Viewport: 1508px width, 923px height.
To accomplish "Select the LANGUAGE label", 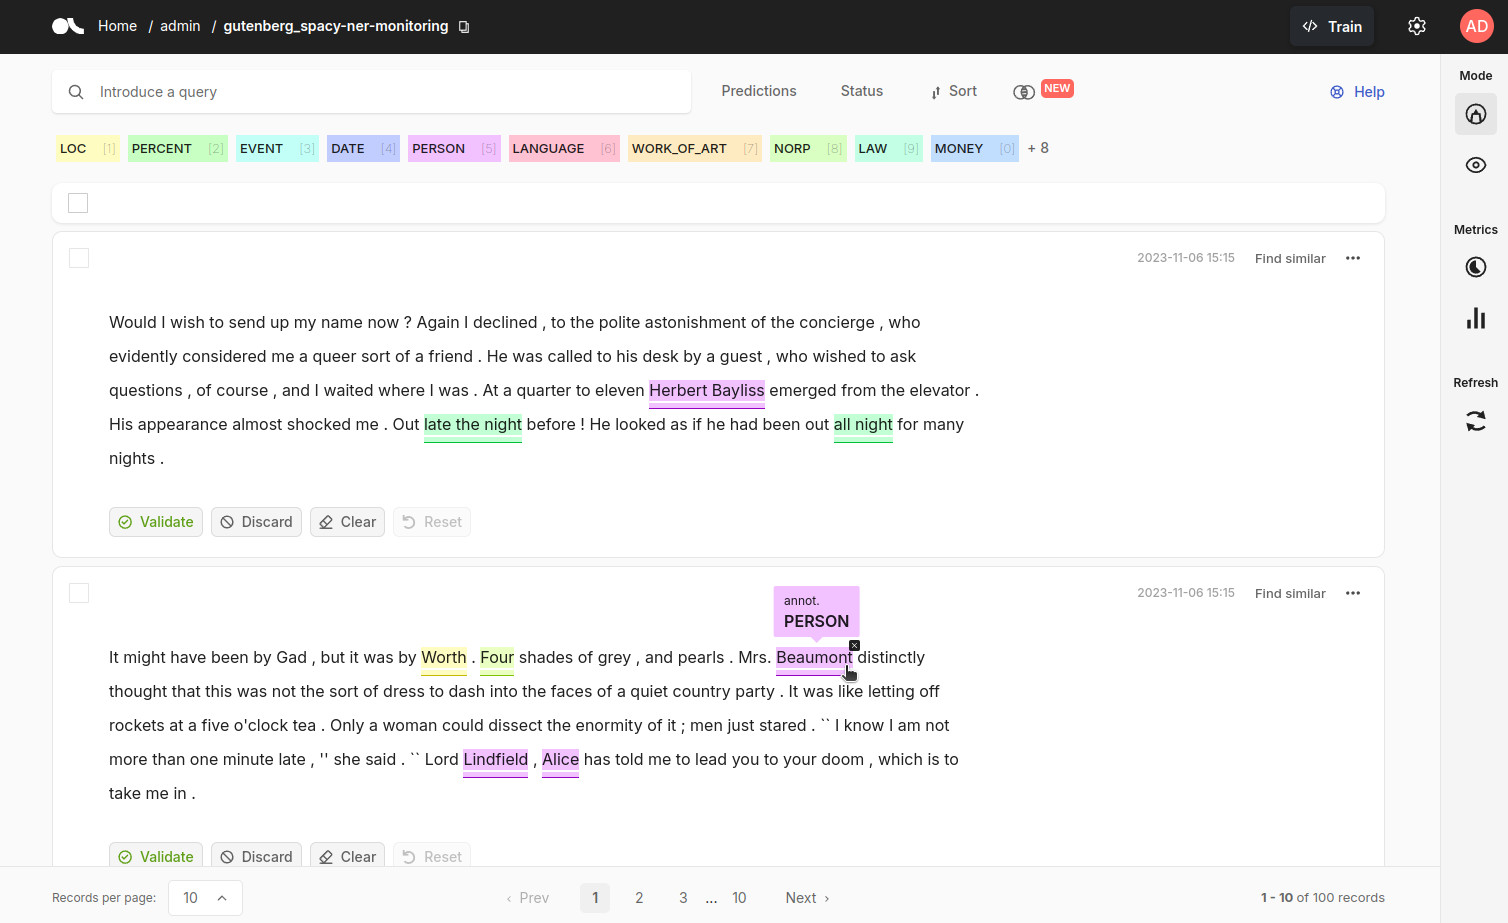I will [x=564, y=148].
